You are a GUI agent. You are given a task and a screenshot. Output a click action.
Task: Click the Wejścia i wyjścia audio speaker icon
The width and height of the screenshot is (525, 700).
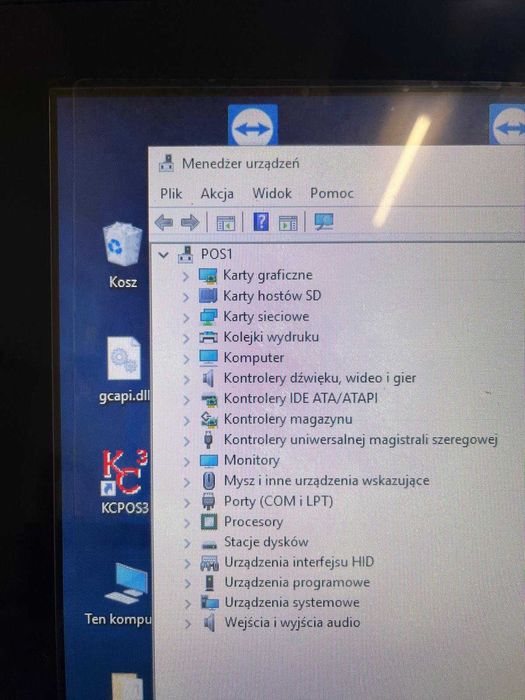coord(209,623)
